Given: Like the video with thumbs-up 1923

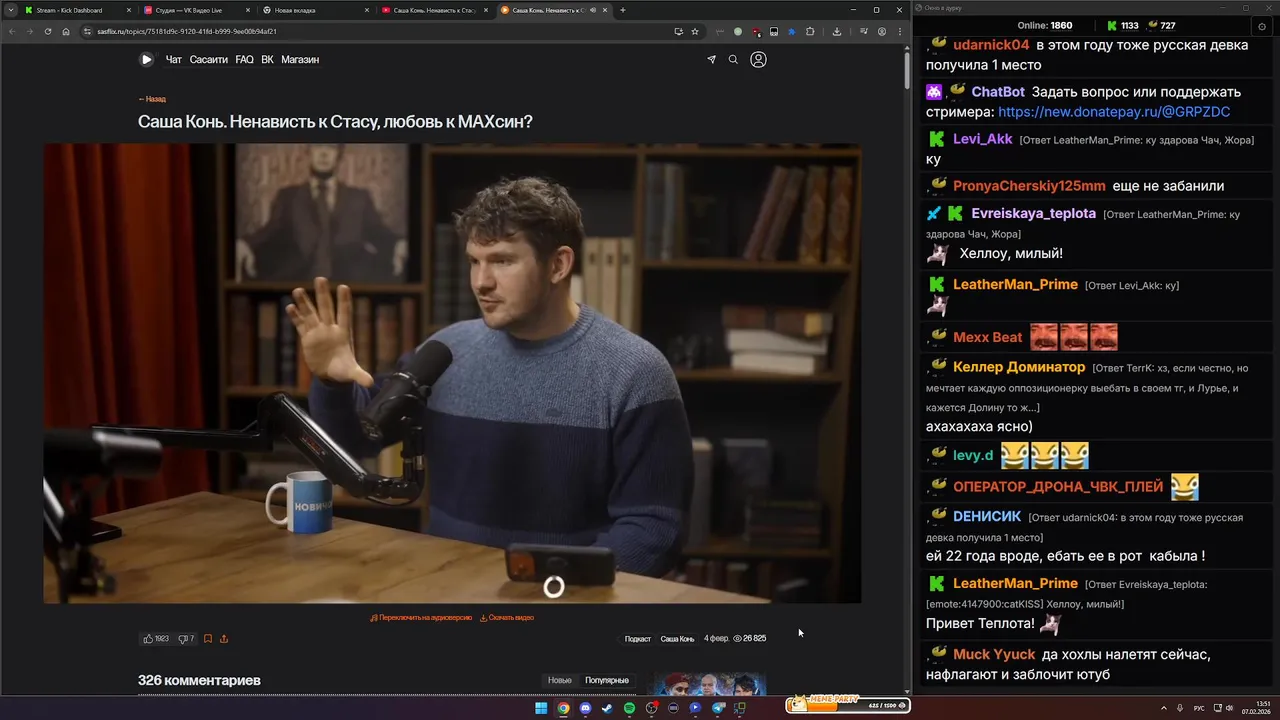Looking at the screenshot, I should pos(156,638).
